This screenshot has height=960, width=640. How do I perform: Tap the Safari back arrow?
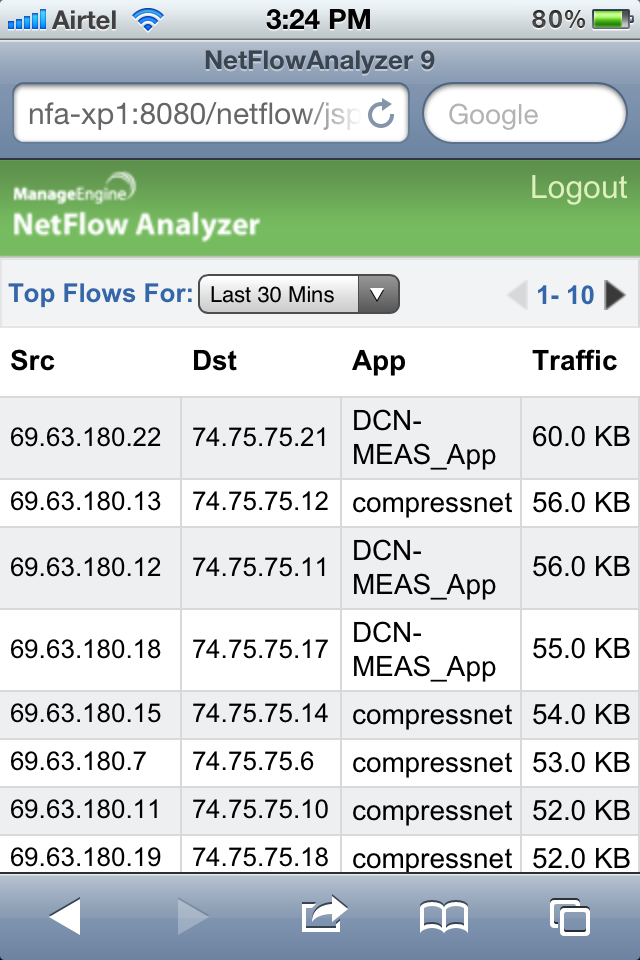tap(65, 917)
